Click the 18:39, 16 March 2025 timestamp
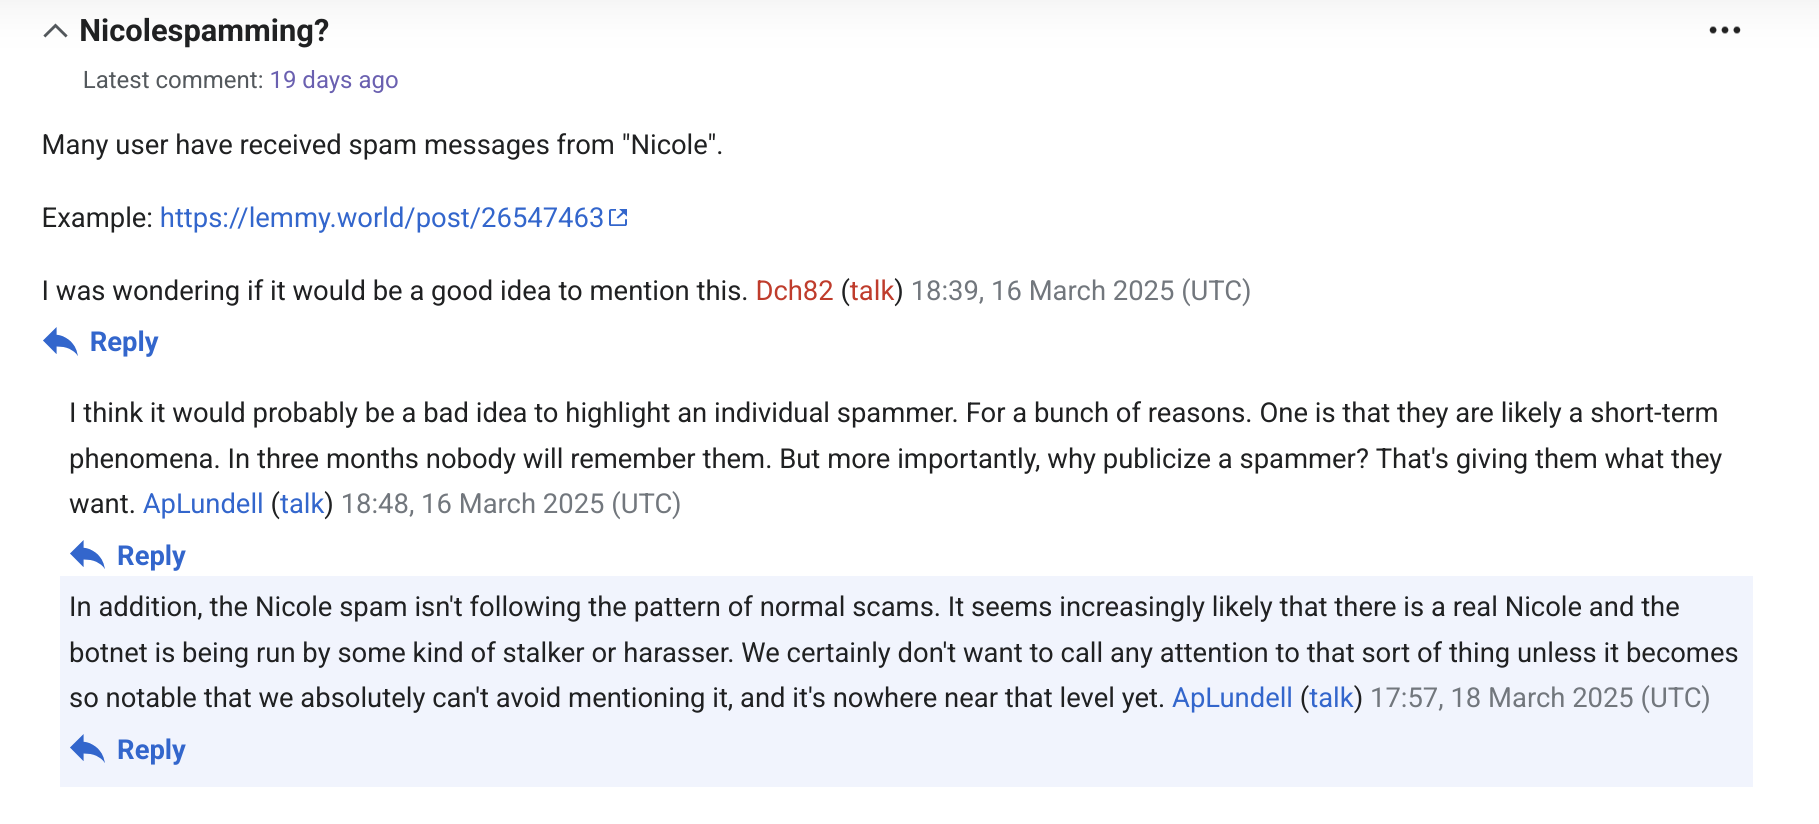Image resolution: width=1819 pixels, height=824 pixels. tap(1081, 291)
